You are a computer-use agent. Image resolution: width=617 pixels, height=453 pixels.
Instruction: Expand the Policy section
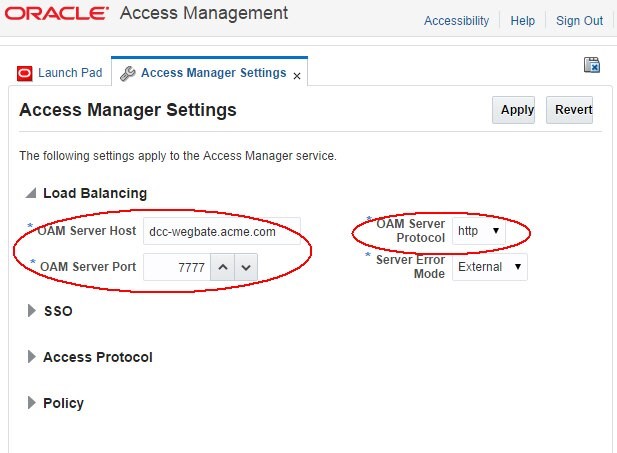(x=31, y=403)
